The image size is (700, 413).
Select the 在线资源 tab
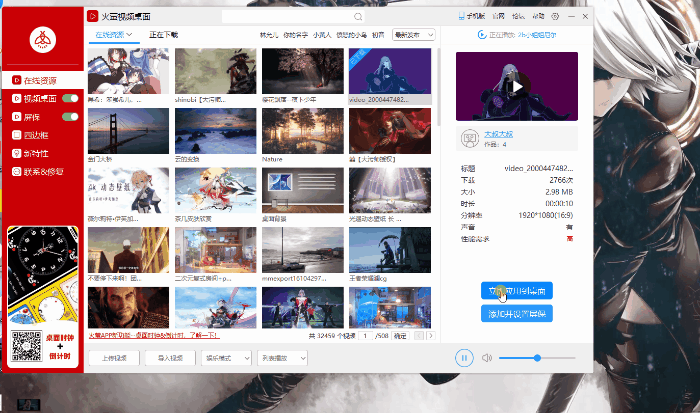tap(113, 35)
